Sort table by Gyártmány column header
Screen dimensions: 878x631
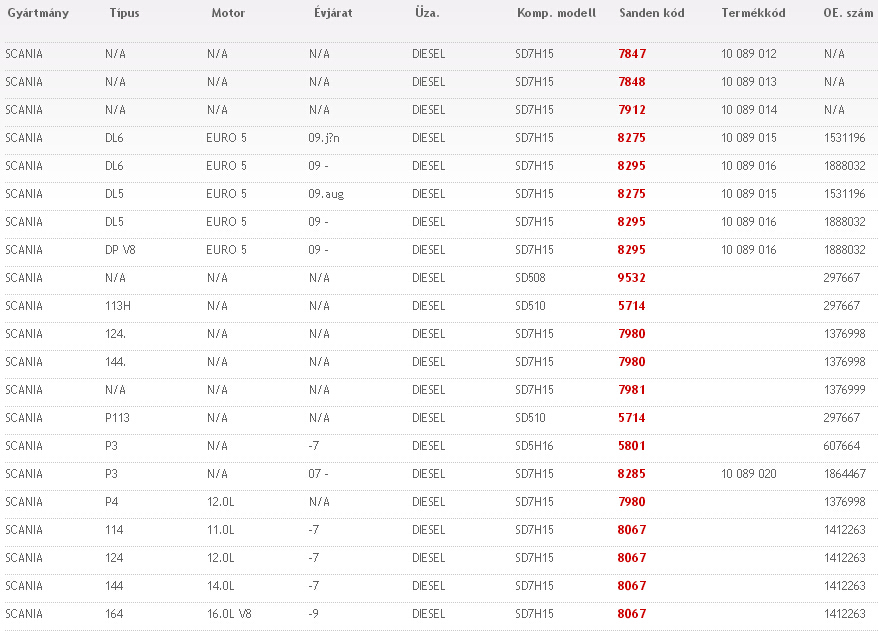38,14
